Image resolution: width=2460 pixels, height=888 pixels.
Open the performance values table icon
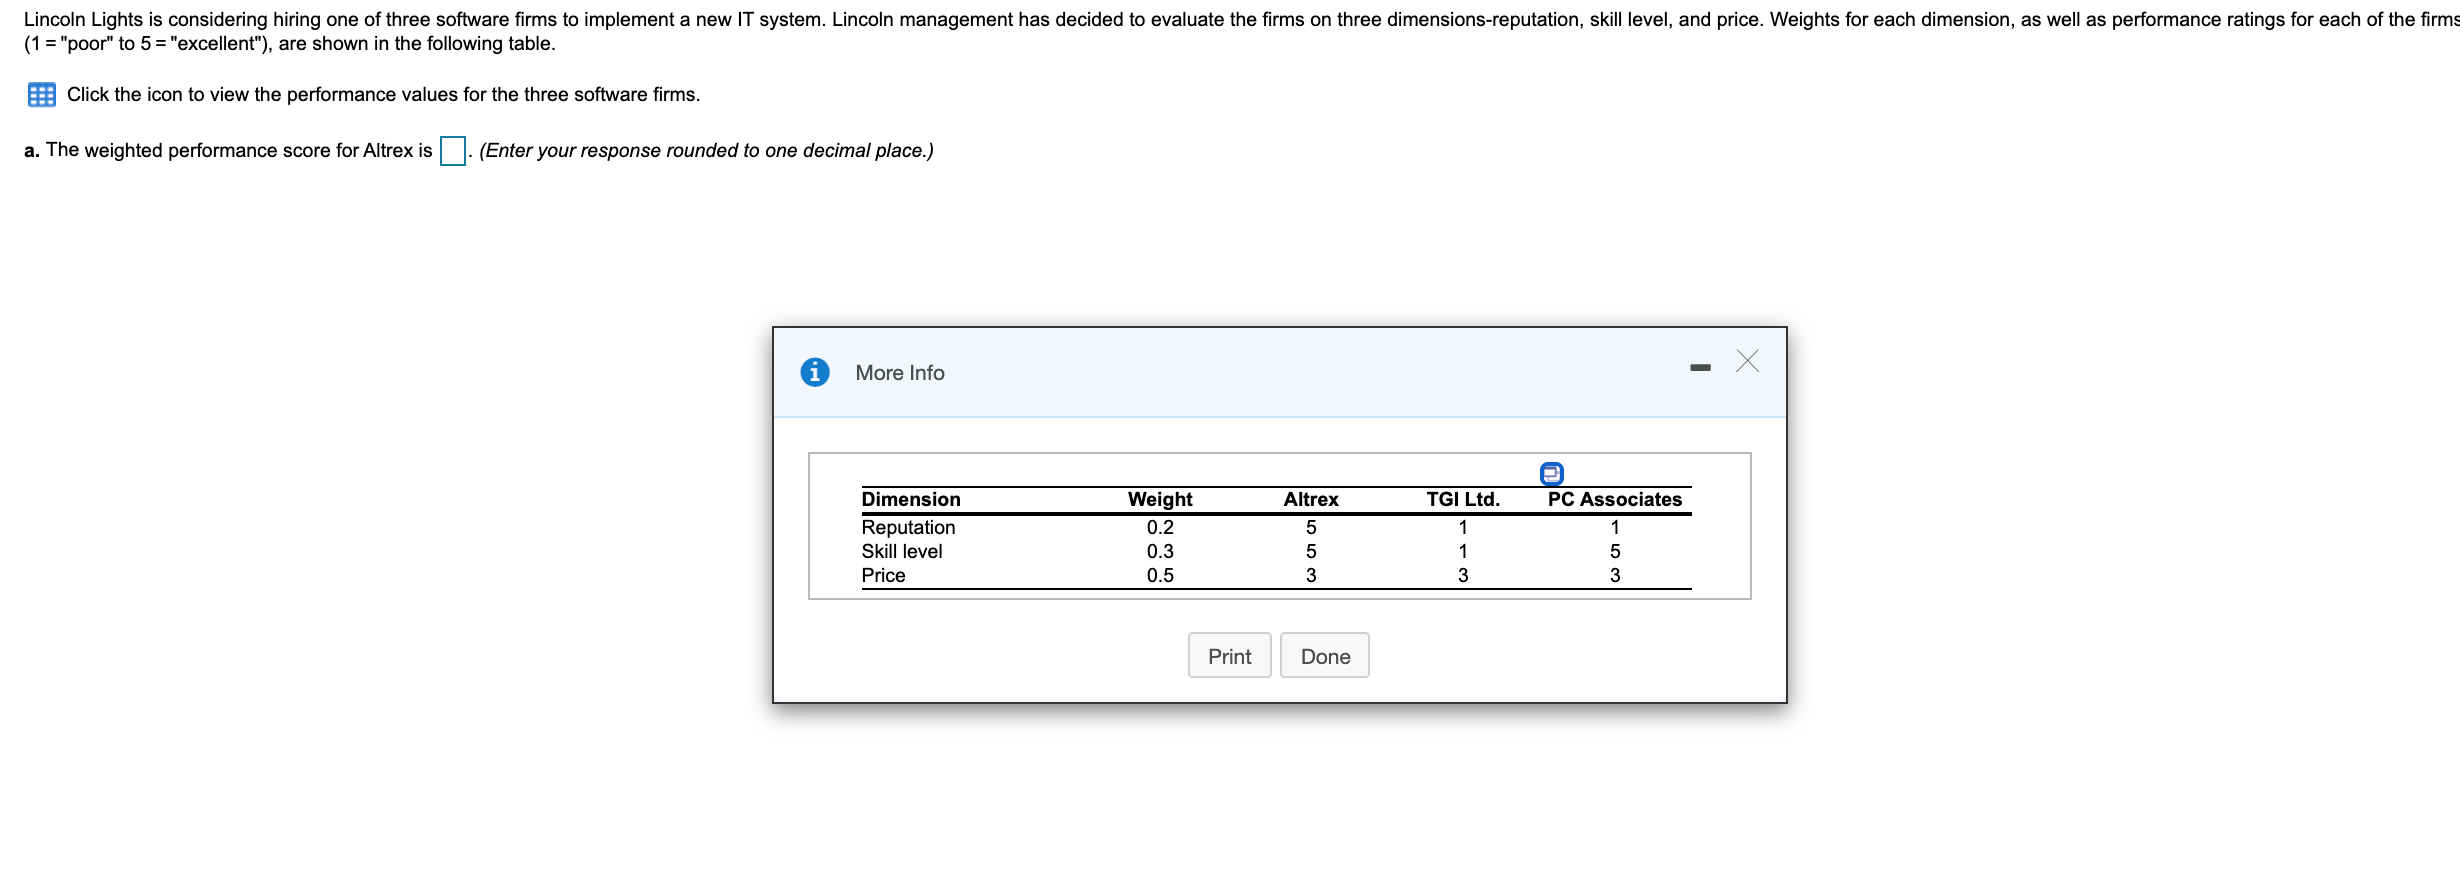[42, 95]
